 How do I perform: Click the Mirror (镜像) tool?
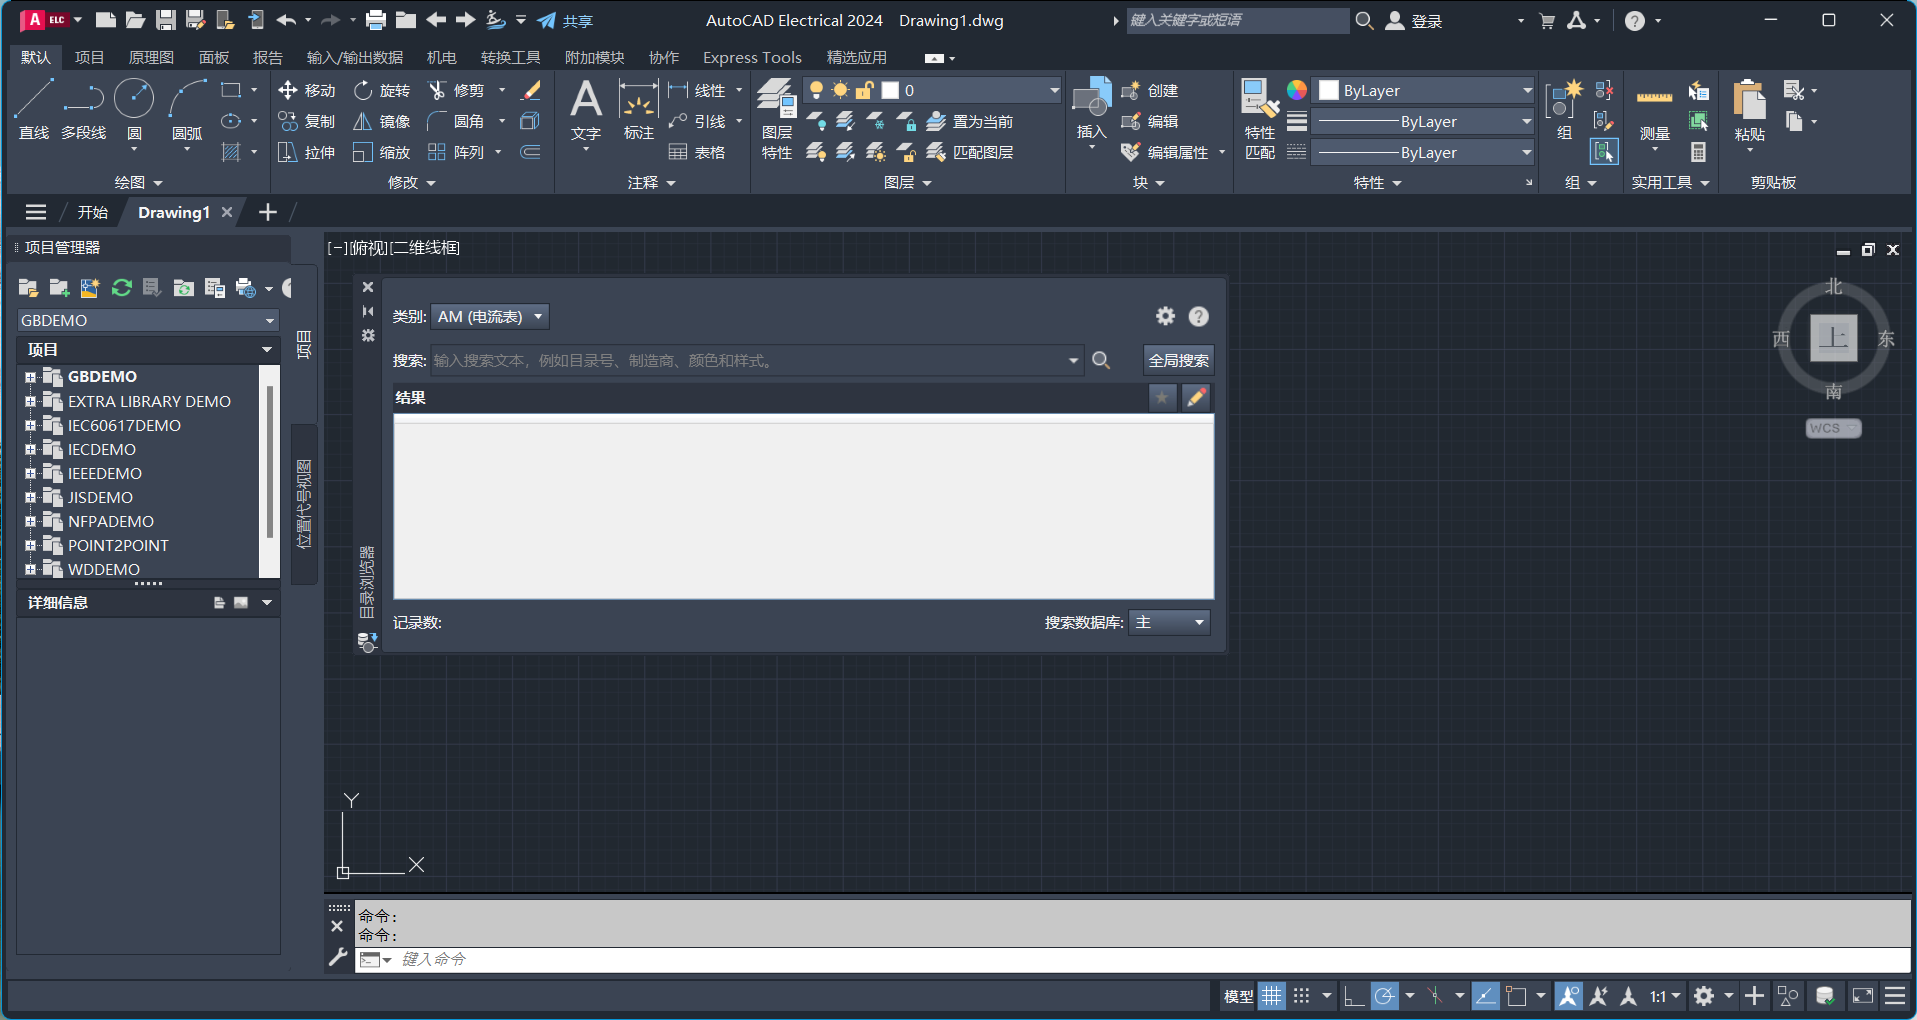[x=382, y=122]
